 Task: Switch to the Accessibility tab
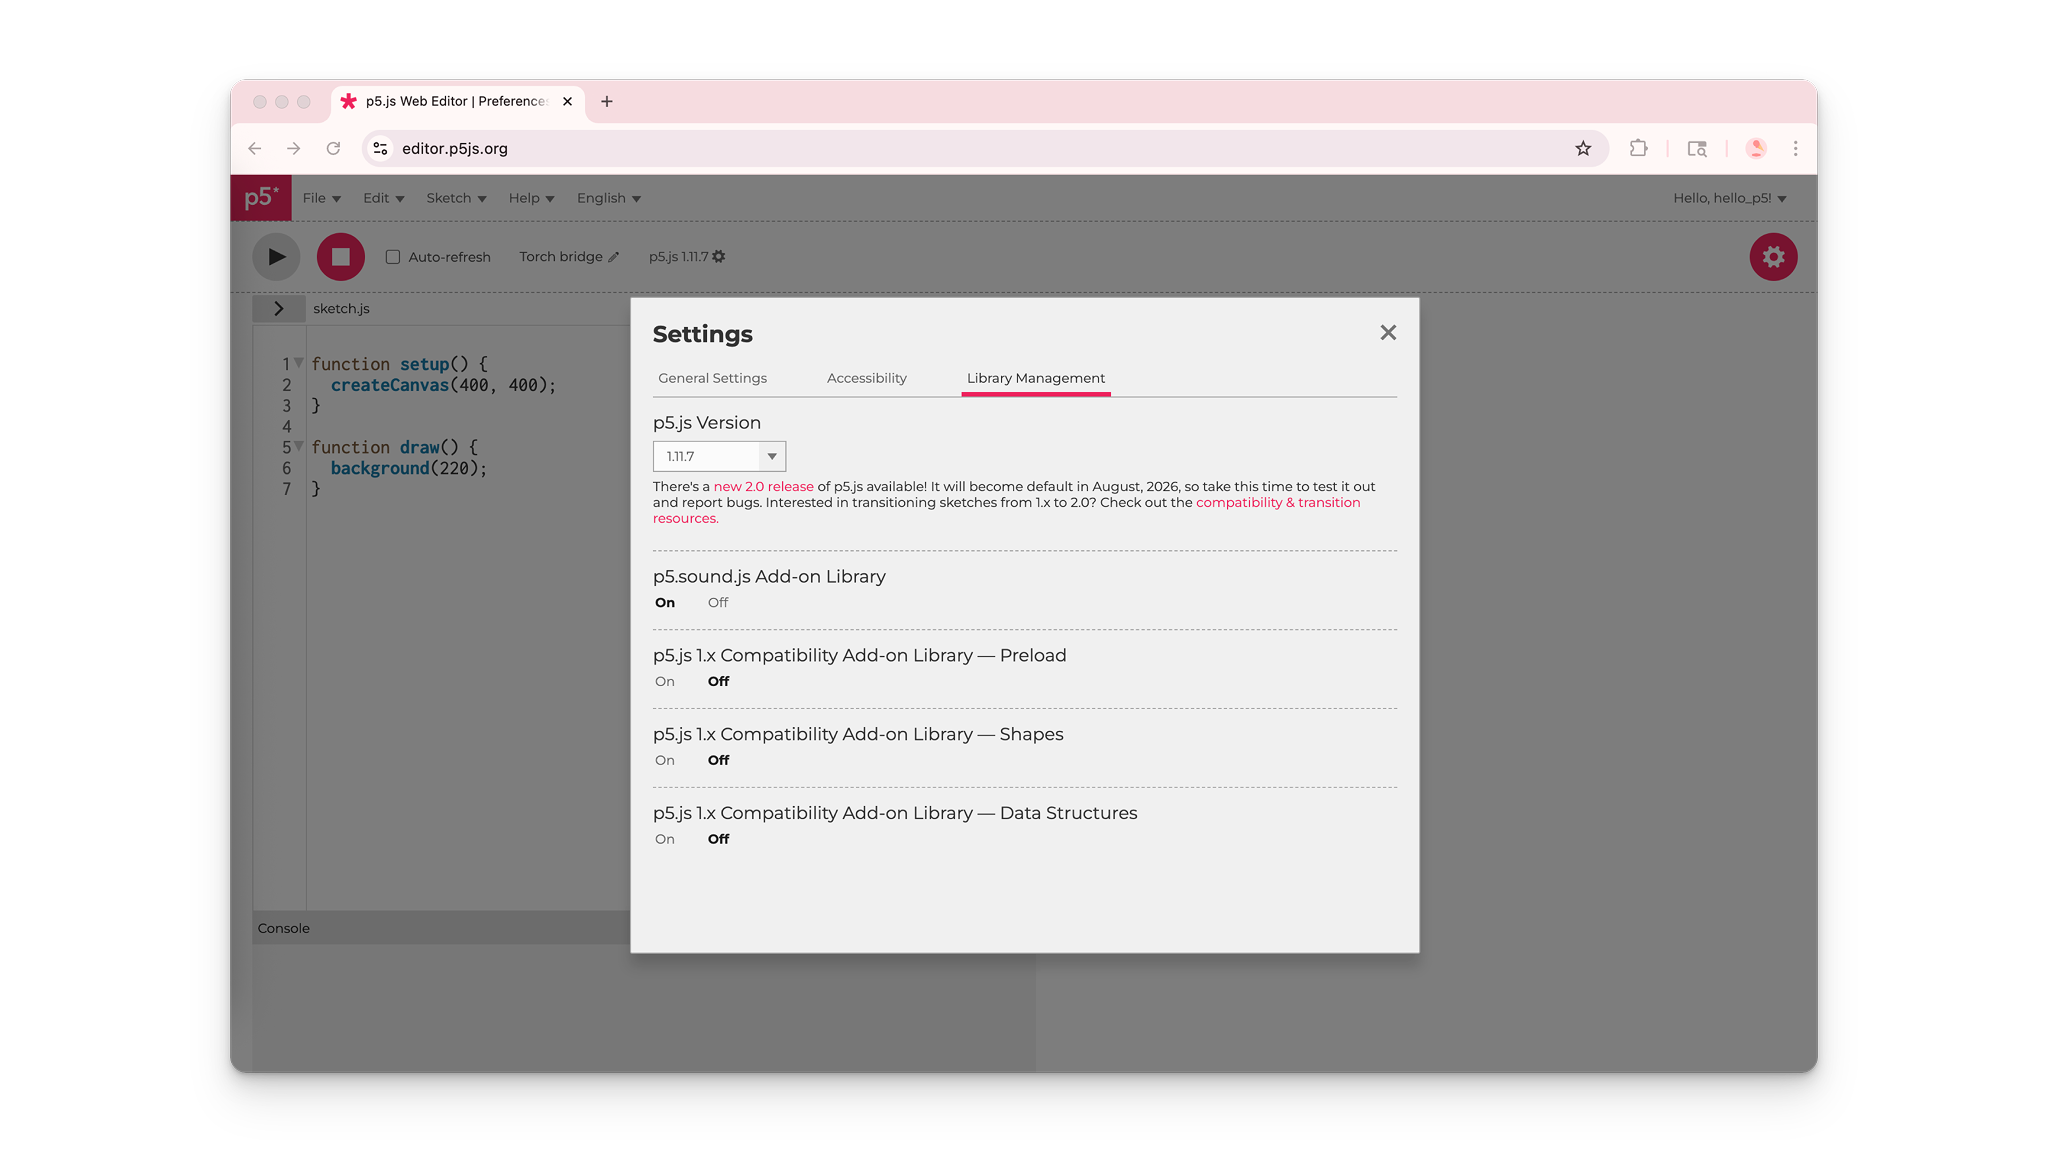point(866,378)
